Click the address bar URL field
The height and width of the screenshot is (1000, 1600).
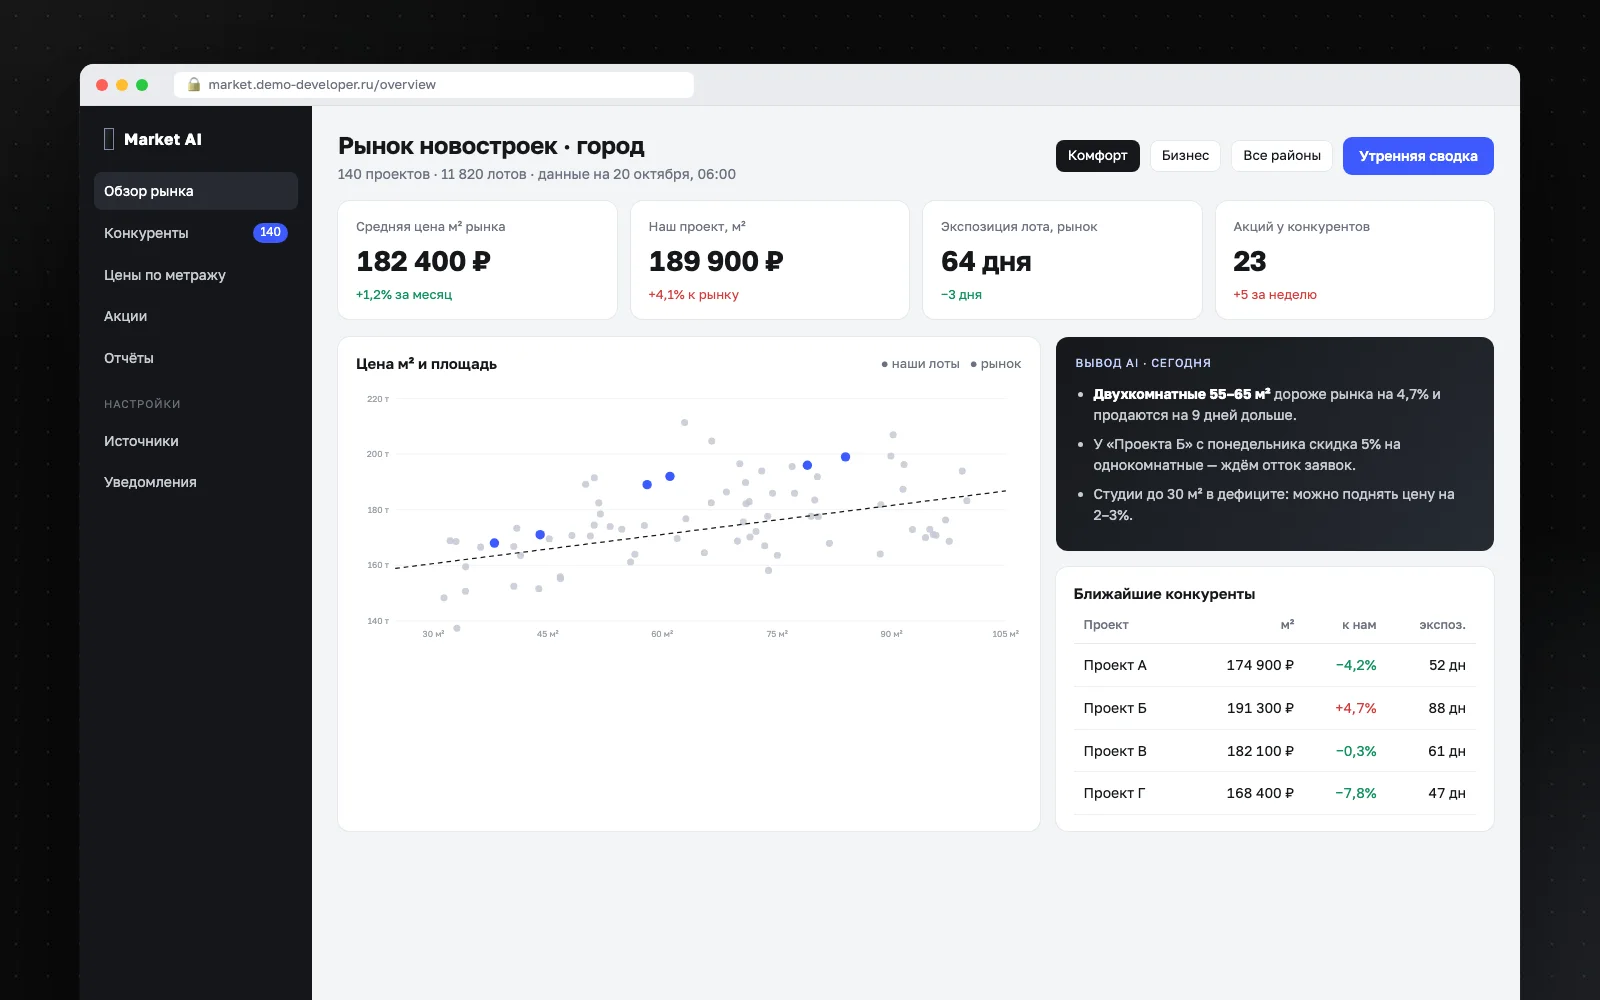click(x=434, y=85)
